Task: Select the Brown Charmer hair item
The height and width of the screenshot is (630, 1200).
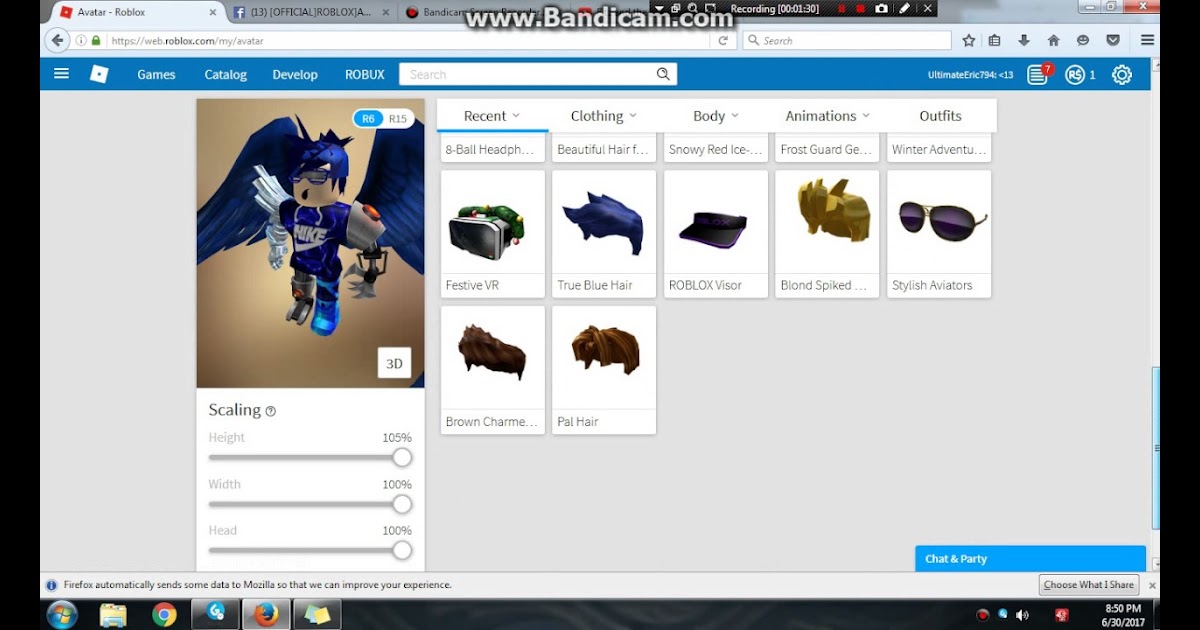Action: 493,370
